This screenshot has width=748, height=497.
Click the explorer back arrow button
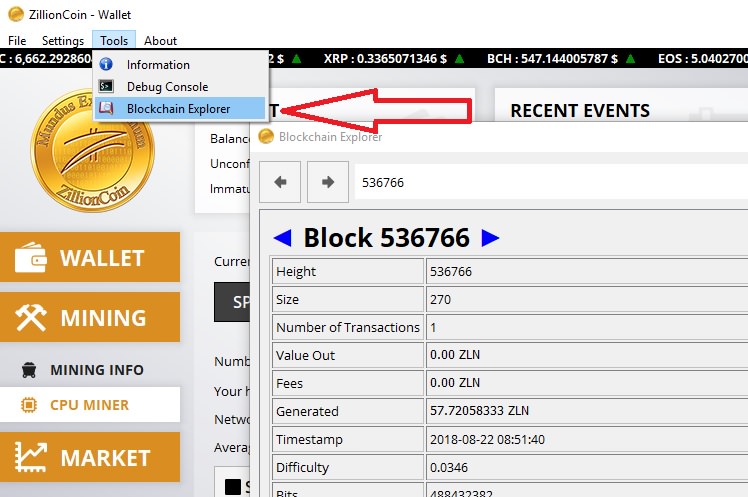pos(280,182)
